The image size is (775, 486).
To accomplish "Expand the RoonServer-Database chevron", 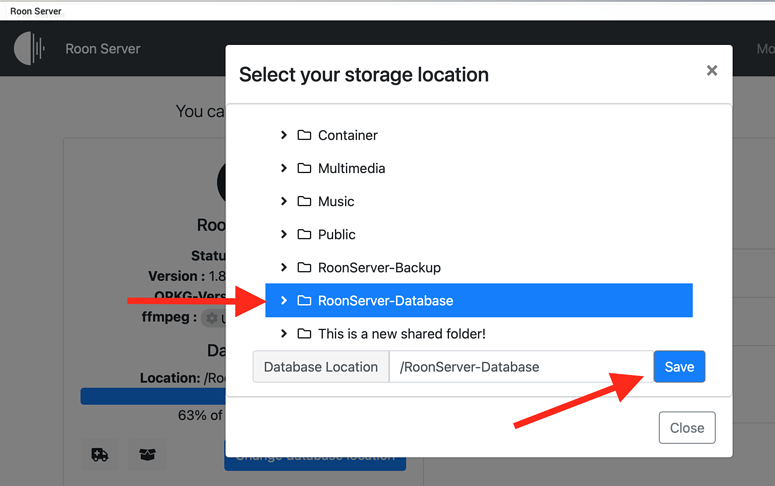I will (284, 301).
